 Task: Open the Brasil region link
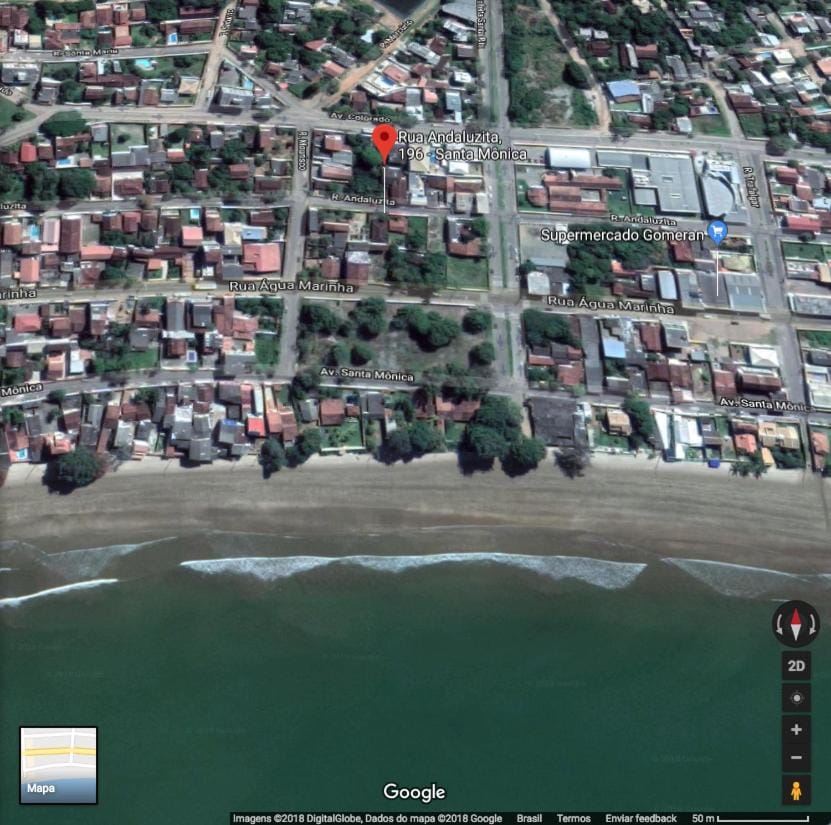(529, 819)
